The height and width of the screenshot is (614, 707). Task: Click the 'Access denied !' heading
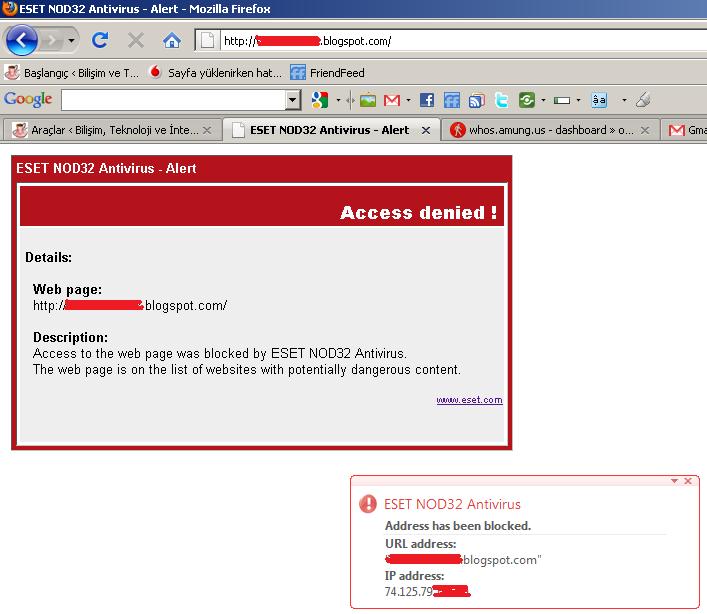(418, 212)
